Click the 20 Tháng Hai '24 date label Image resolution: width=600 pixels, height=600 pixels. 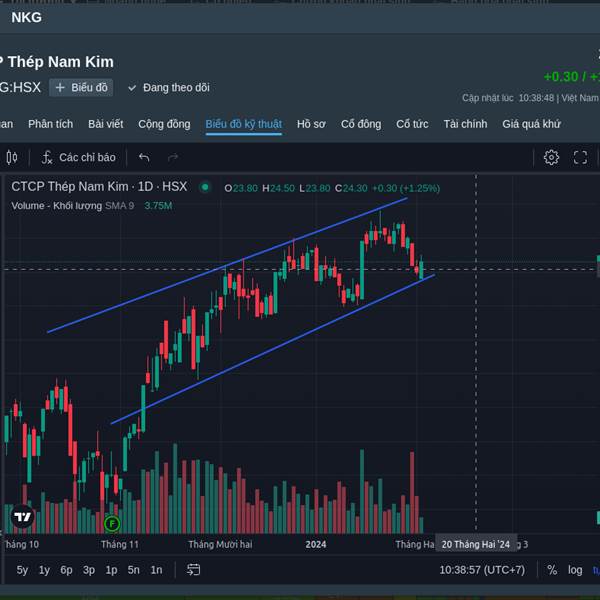pyautogui.click(x=476, y=544)
